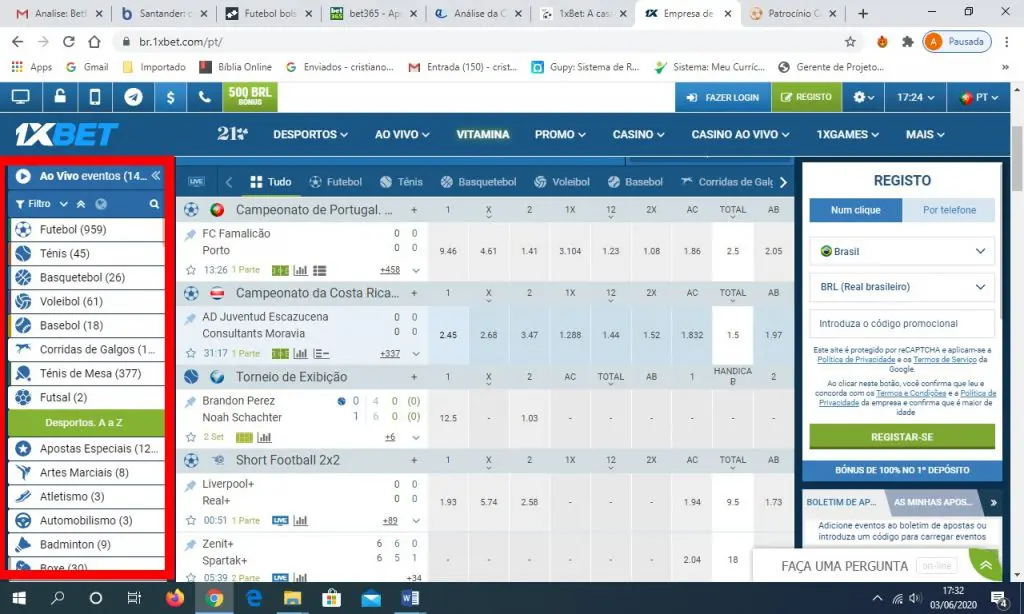This screenshot has height=614, width=1024.
Task: Click the Desportos. A a Z button
Action: [x=86, y=423]
